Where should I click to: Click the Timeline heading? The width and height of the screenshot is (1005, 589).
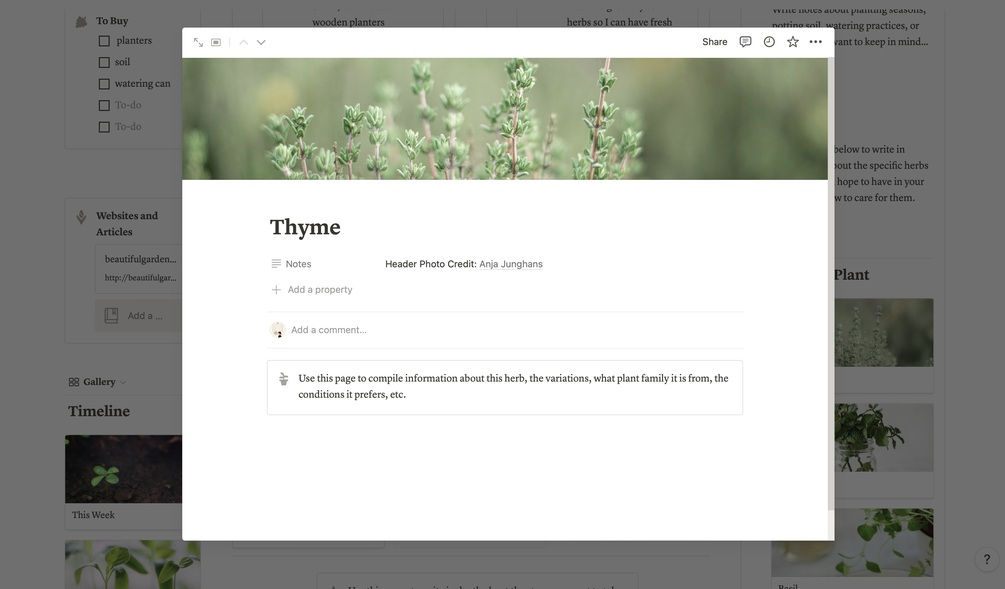coord(99,411)
